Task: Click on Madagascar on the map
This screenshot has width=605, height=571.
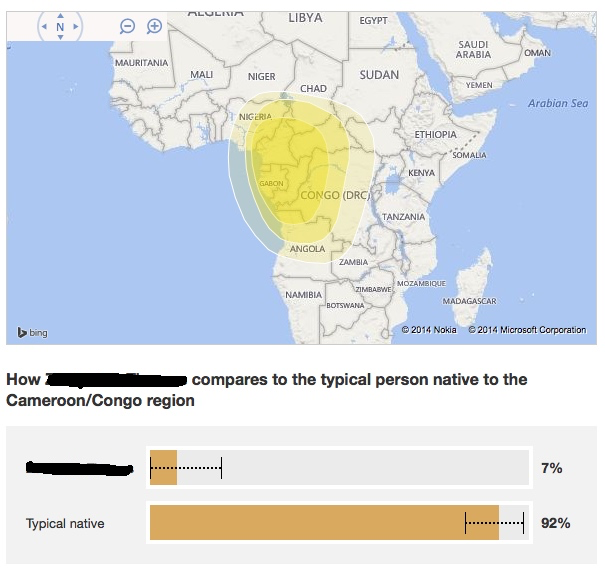Action: [470, 301]
